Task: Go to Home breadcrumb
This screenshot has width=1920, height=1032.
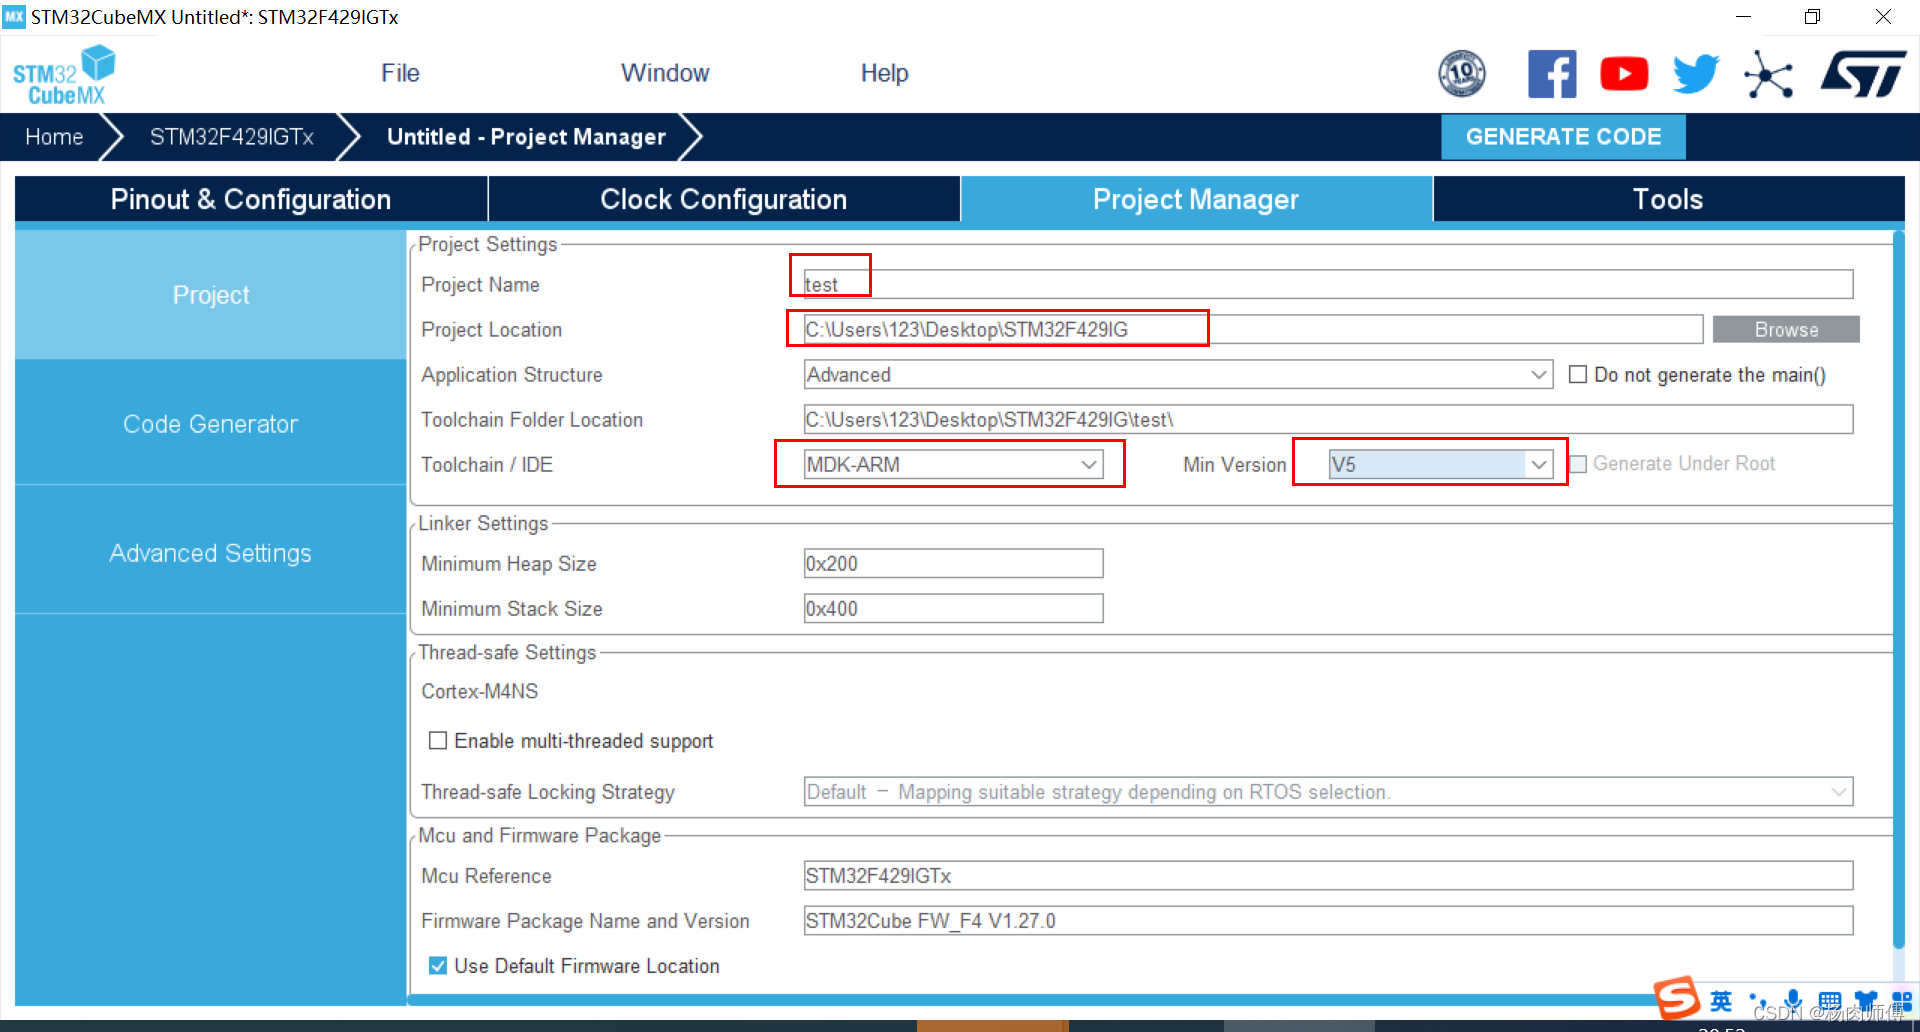Action: [54, 137]
